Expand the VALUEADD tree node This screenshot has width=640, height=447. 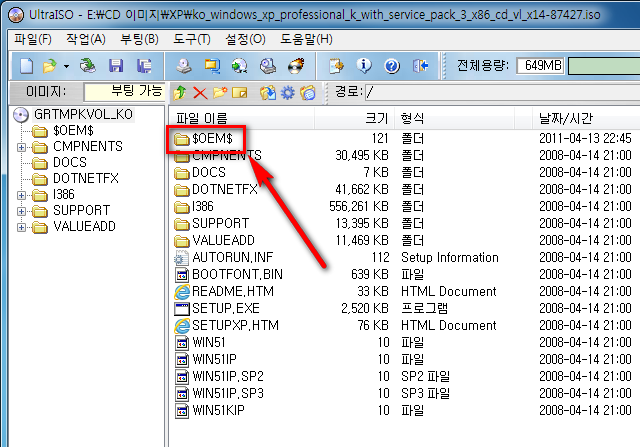(21, 227)
